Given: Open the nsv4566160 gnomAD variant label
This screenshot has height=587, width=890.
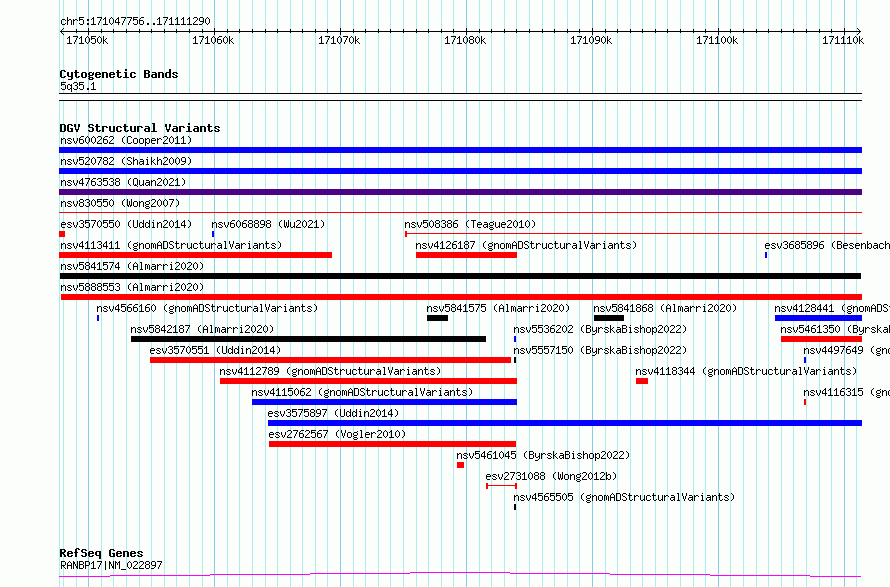Looking at the screenshot, I should pos(207,308).
